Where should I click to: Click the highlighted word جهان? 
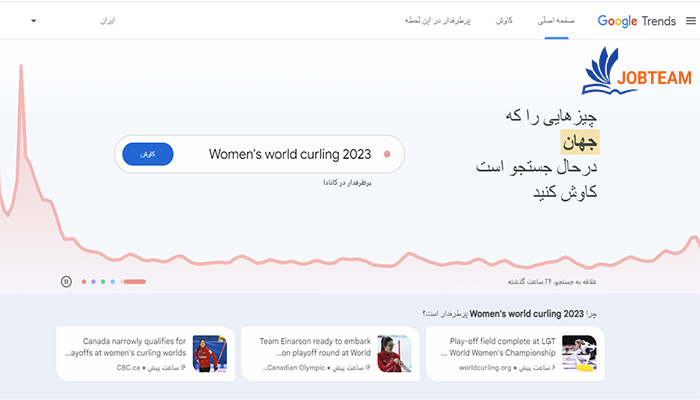(580, 142)
